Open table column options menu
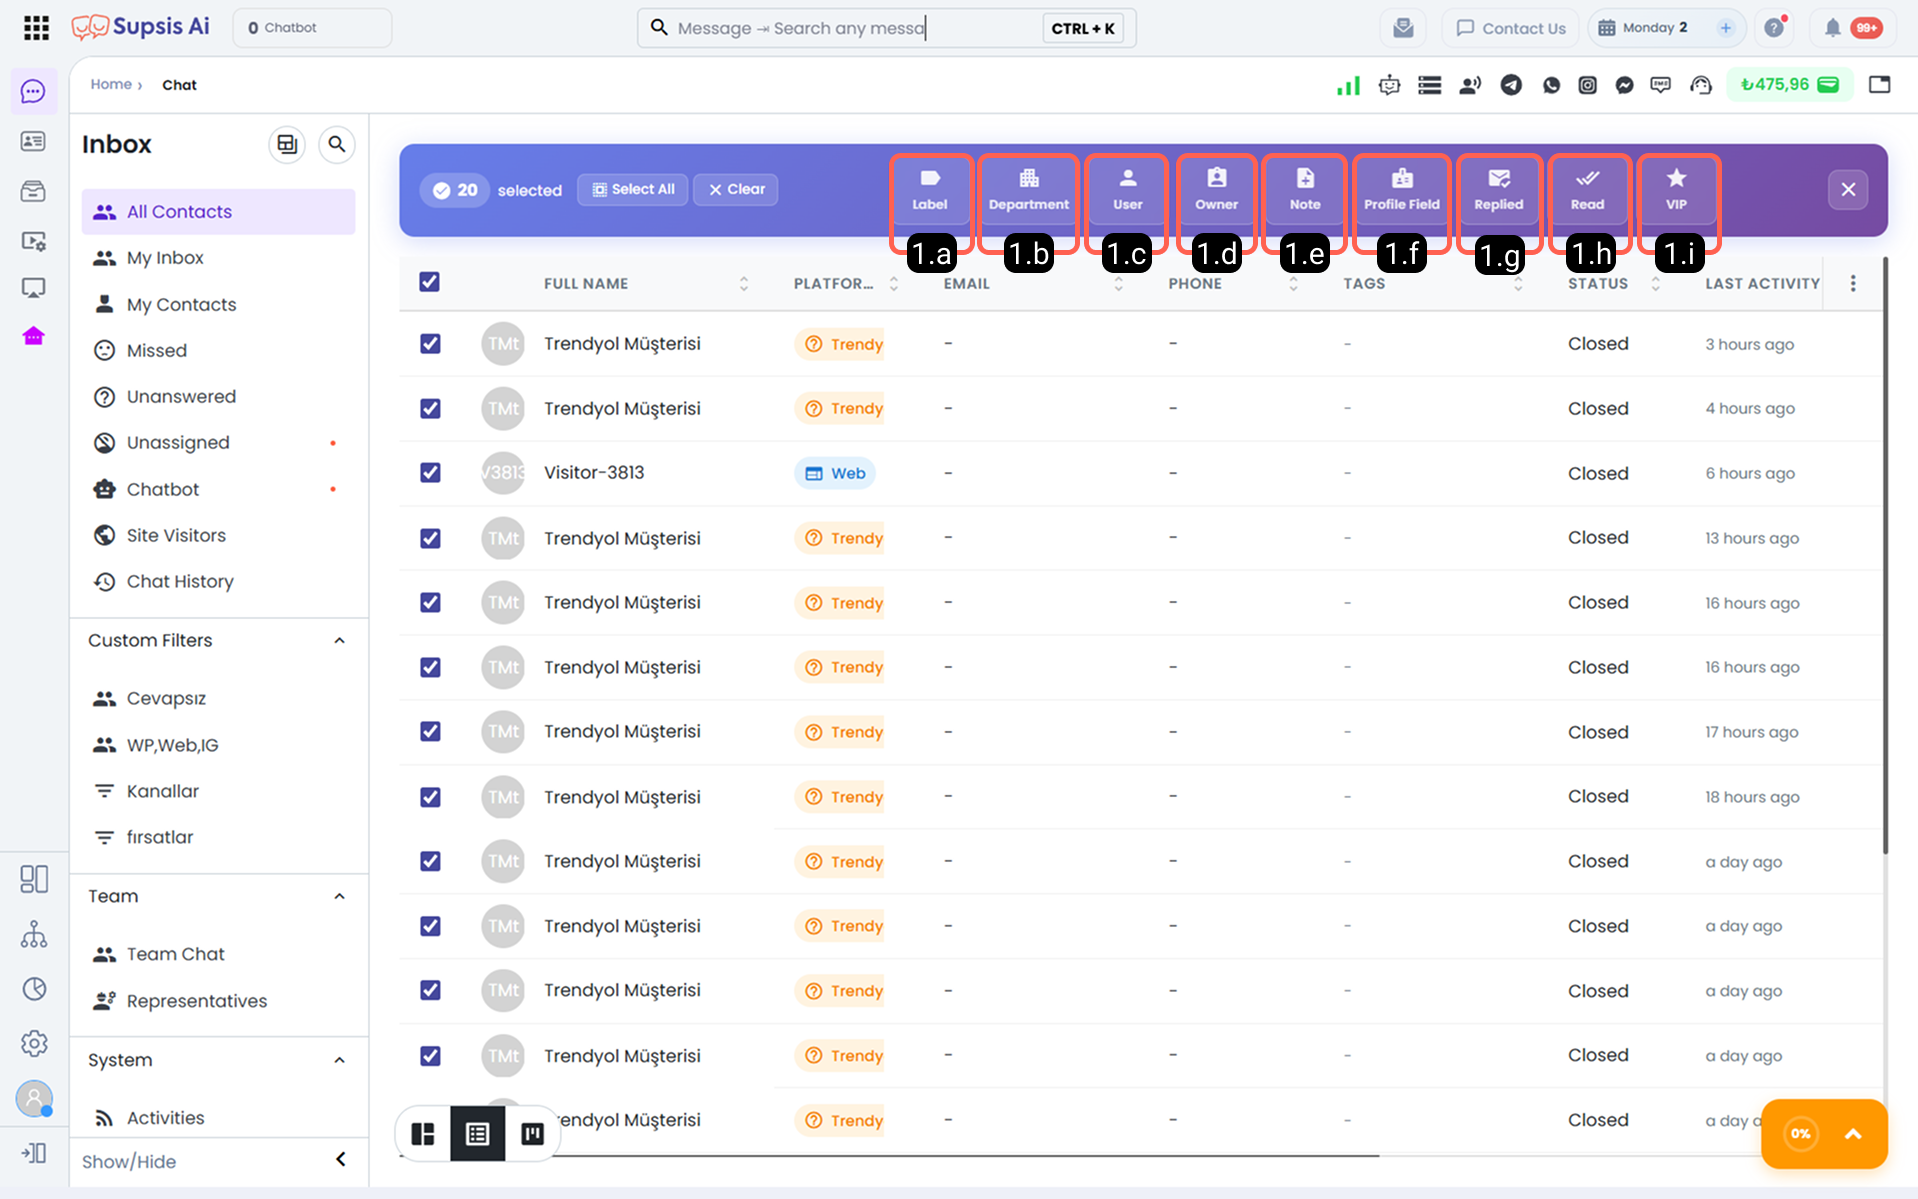Image resolution: width=1918 pixels, height=1199 pixels. click(x=1853, y=283)
